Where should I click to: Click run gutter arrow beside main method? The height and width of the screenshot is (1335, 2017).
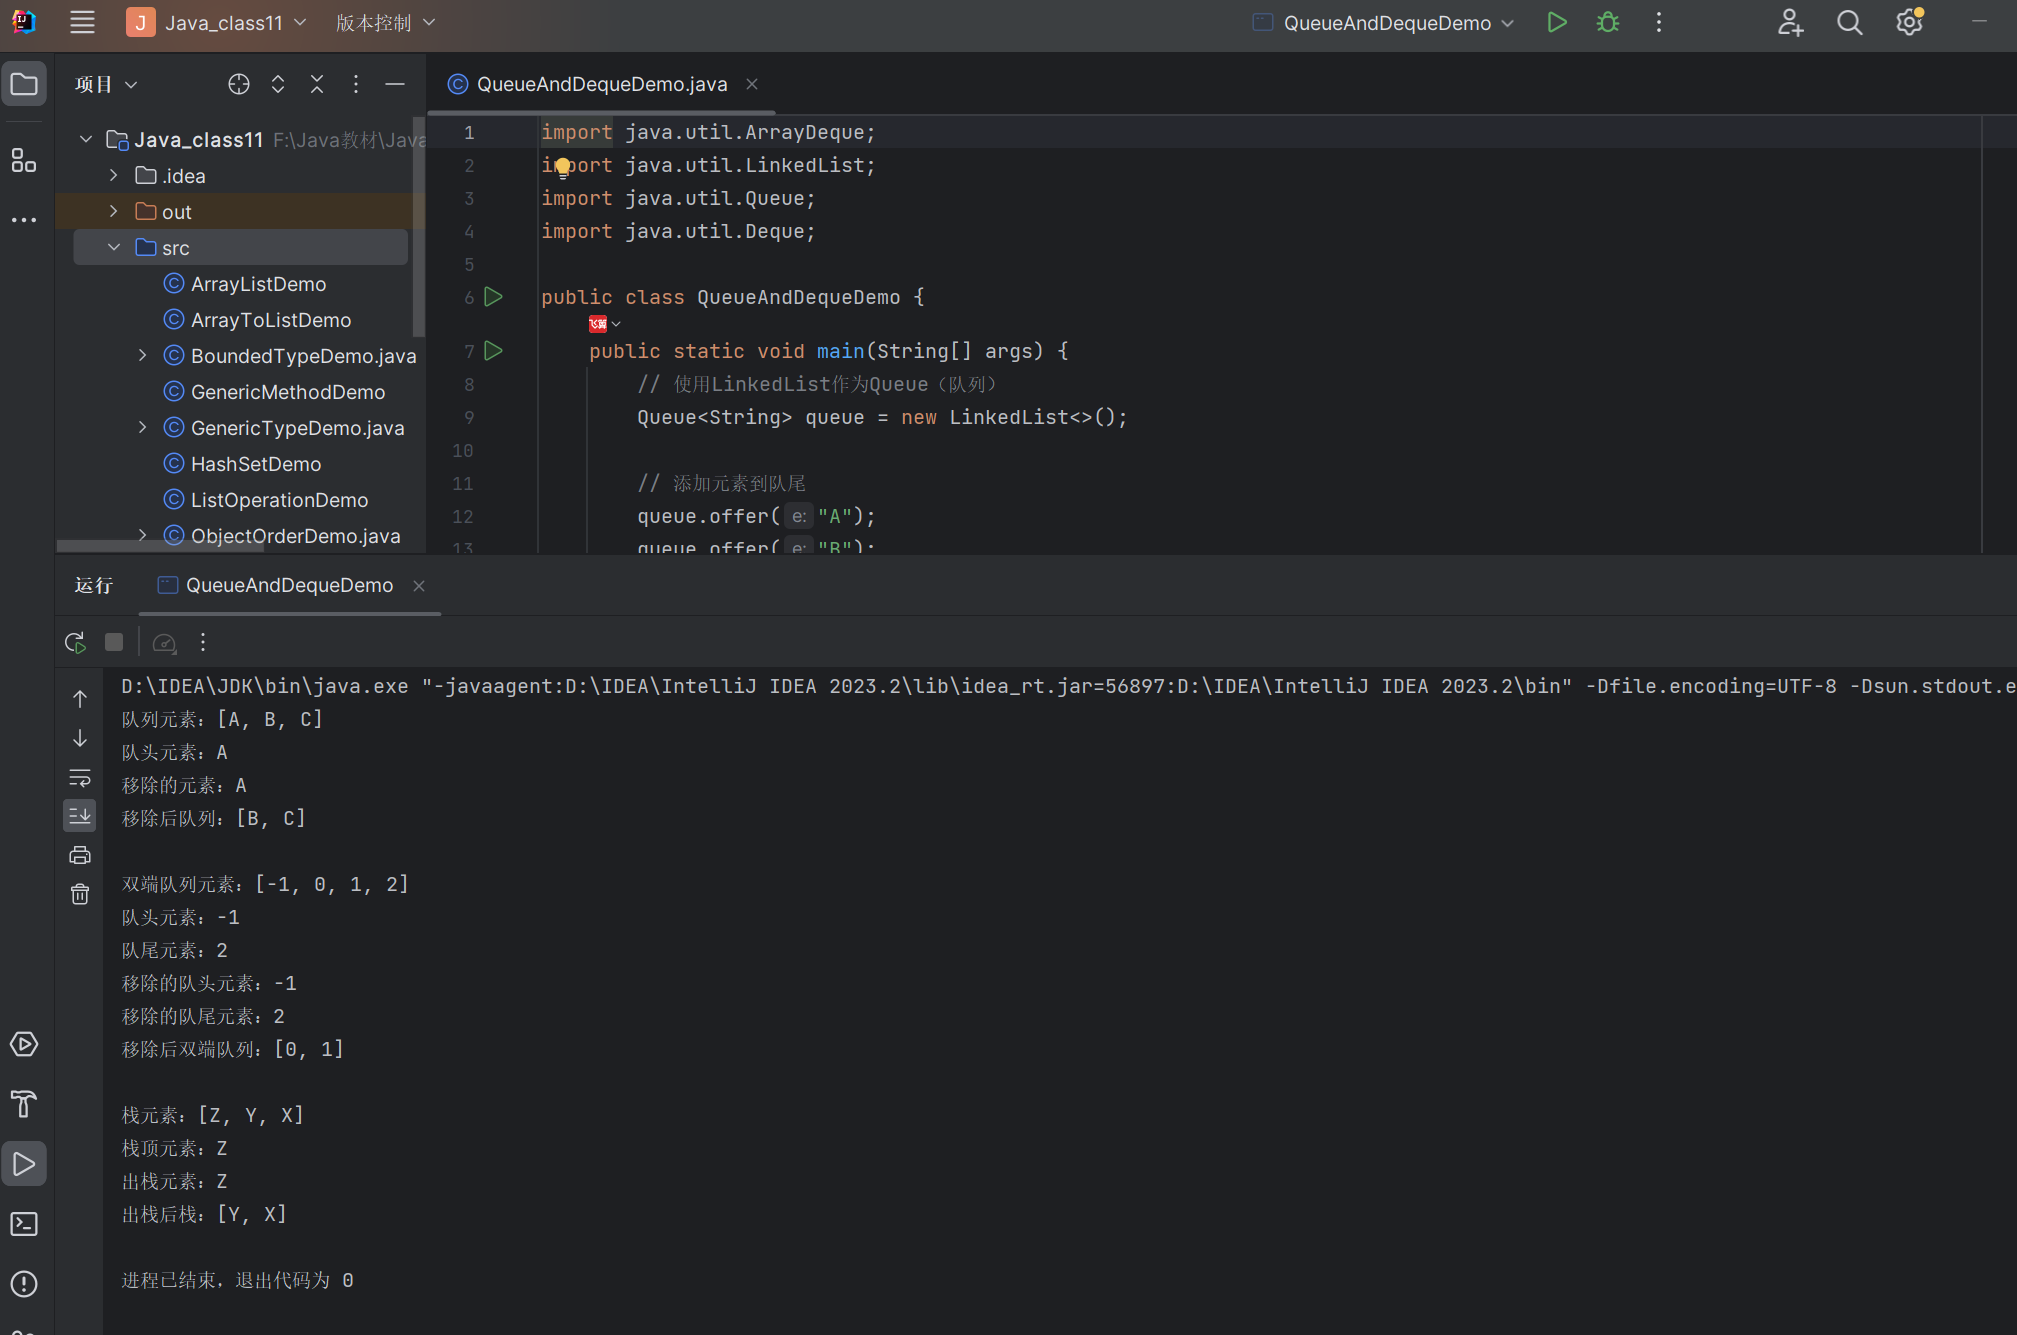click(x=493, y=351)
